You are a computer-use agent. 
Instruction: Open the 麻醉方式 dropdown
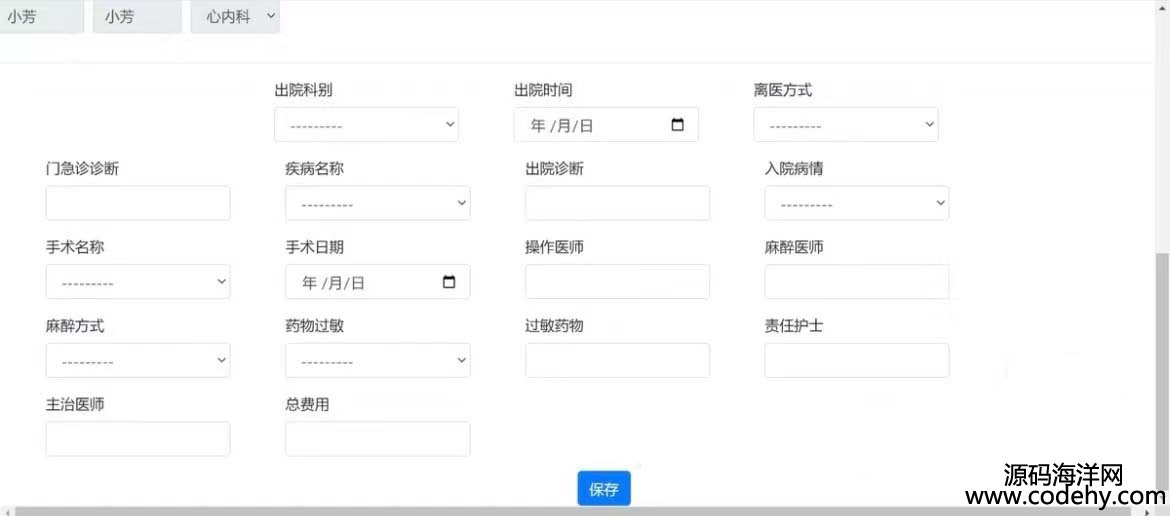coord(138,360)
